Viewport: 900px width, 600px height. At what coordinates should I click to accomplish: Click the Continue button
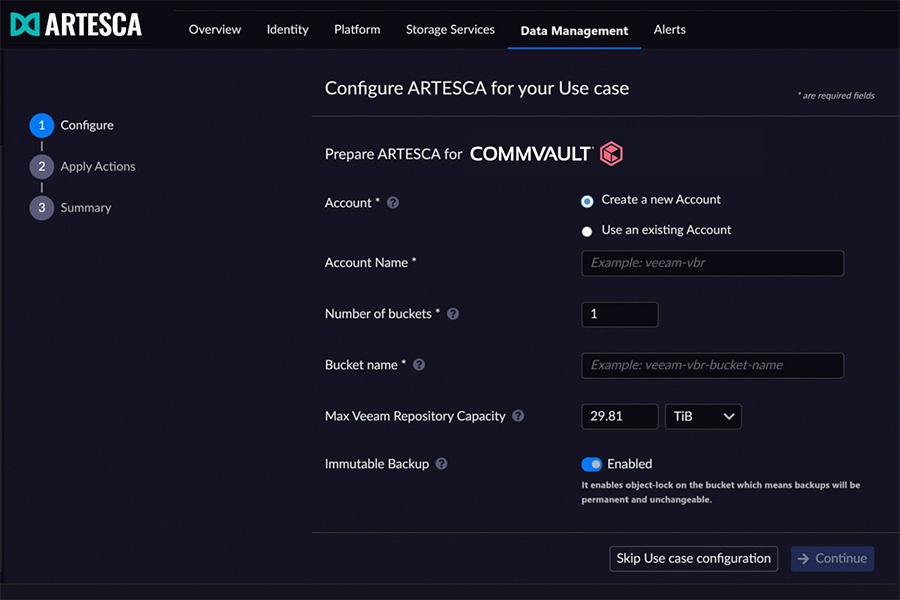pos(832,559)
